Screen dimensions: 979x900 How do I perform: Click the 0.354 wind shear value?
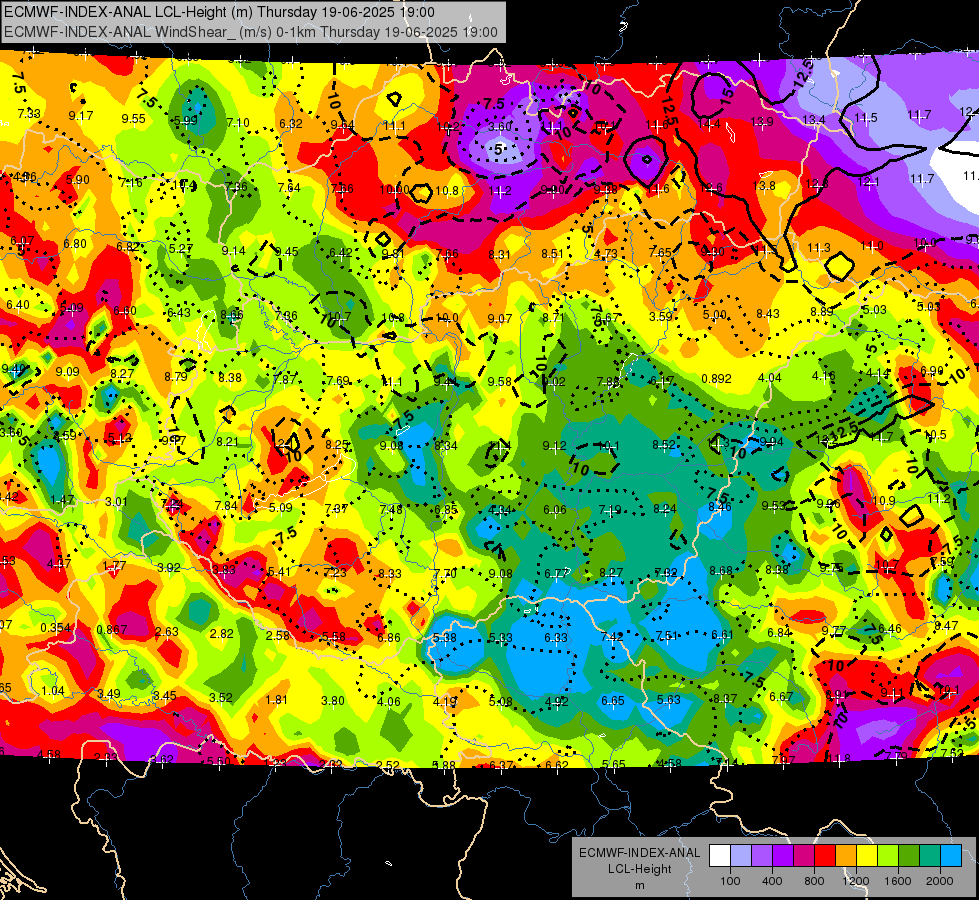[x=56, y=628]
